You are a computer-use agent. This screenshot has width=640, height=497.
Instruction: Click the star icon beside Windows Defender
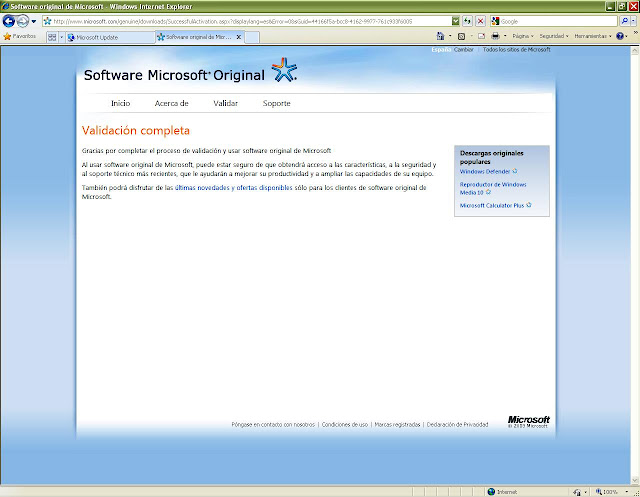pos(515,171)
